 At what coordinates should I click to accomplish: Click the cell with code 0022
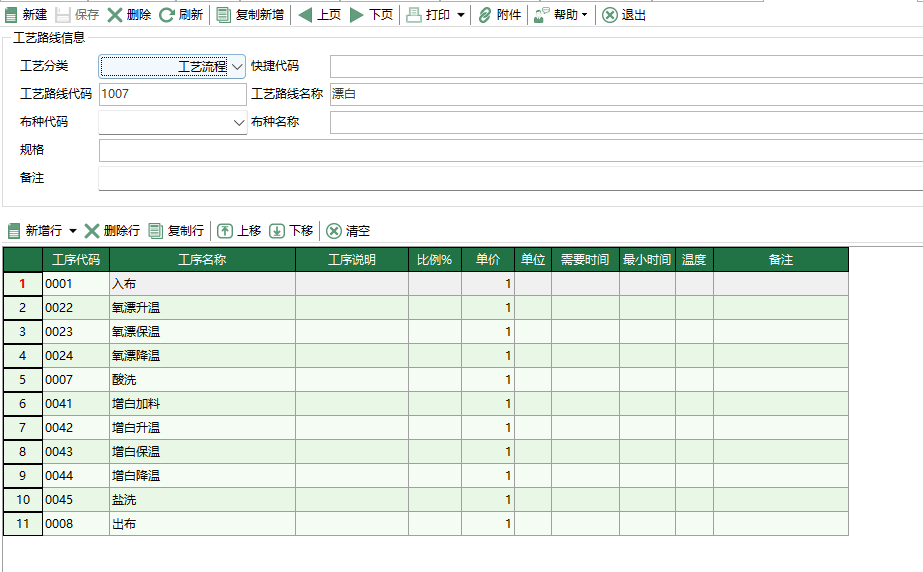coord(76,308)
